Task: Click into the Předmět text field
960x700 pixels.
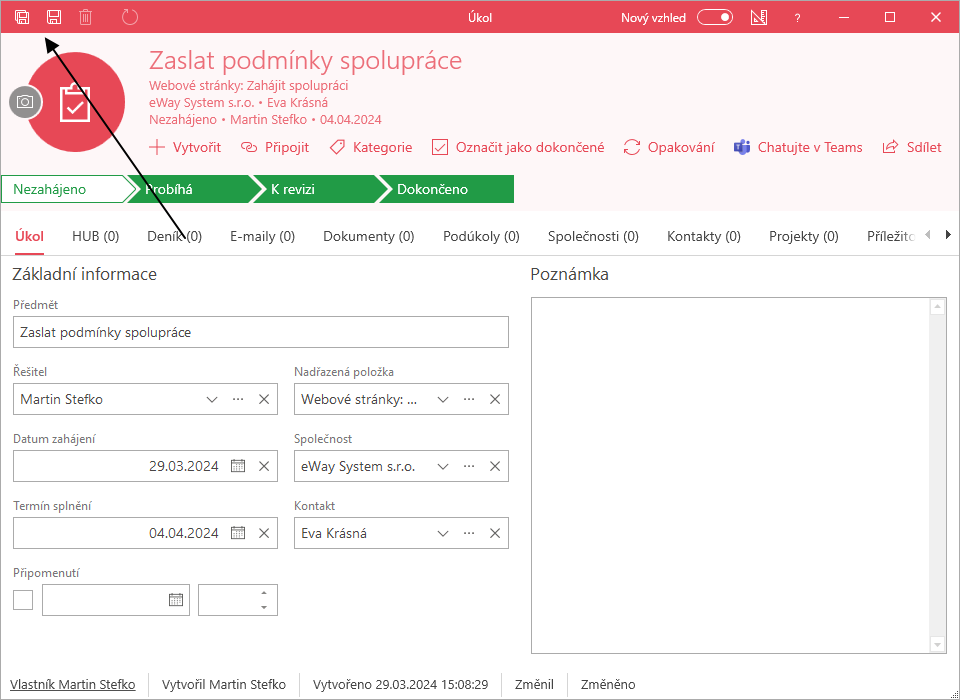Action: (261, 332)
